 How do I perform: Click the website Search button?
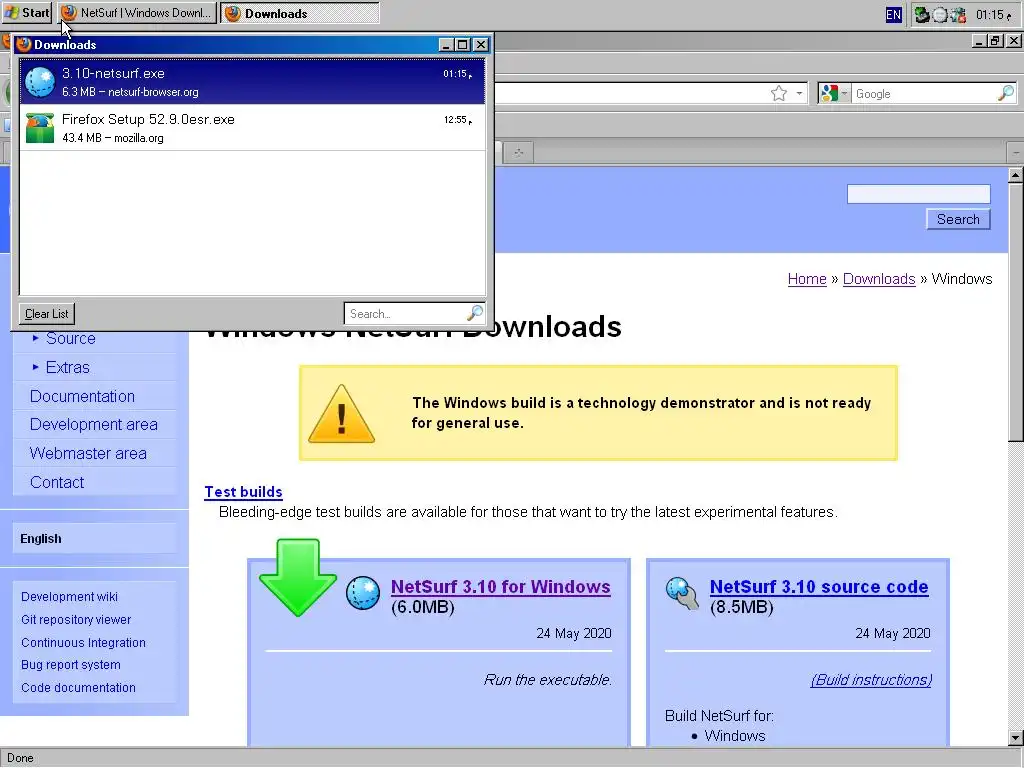958,219
